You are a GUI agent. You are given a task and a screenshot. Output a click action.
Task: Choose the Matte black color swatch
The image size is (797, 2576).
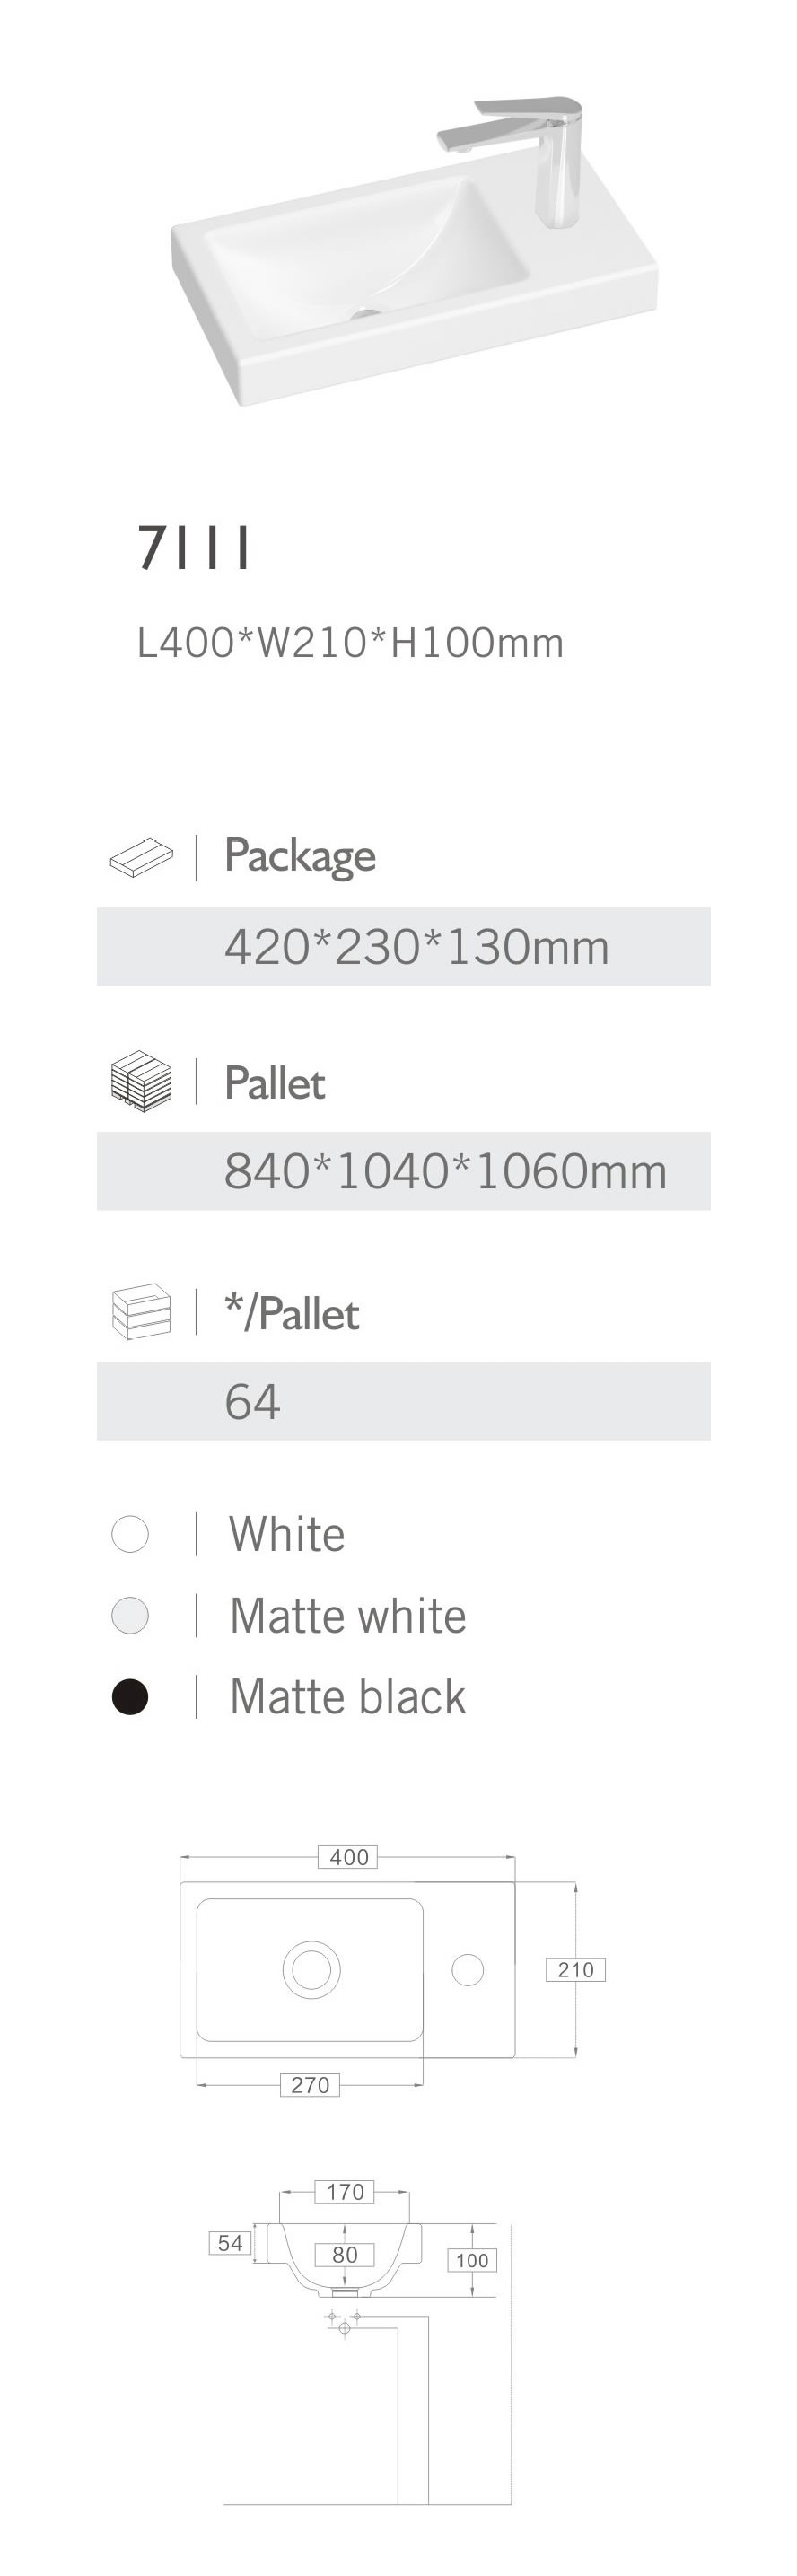coord(130,1696)
